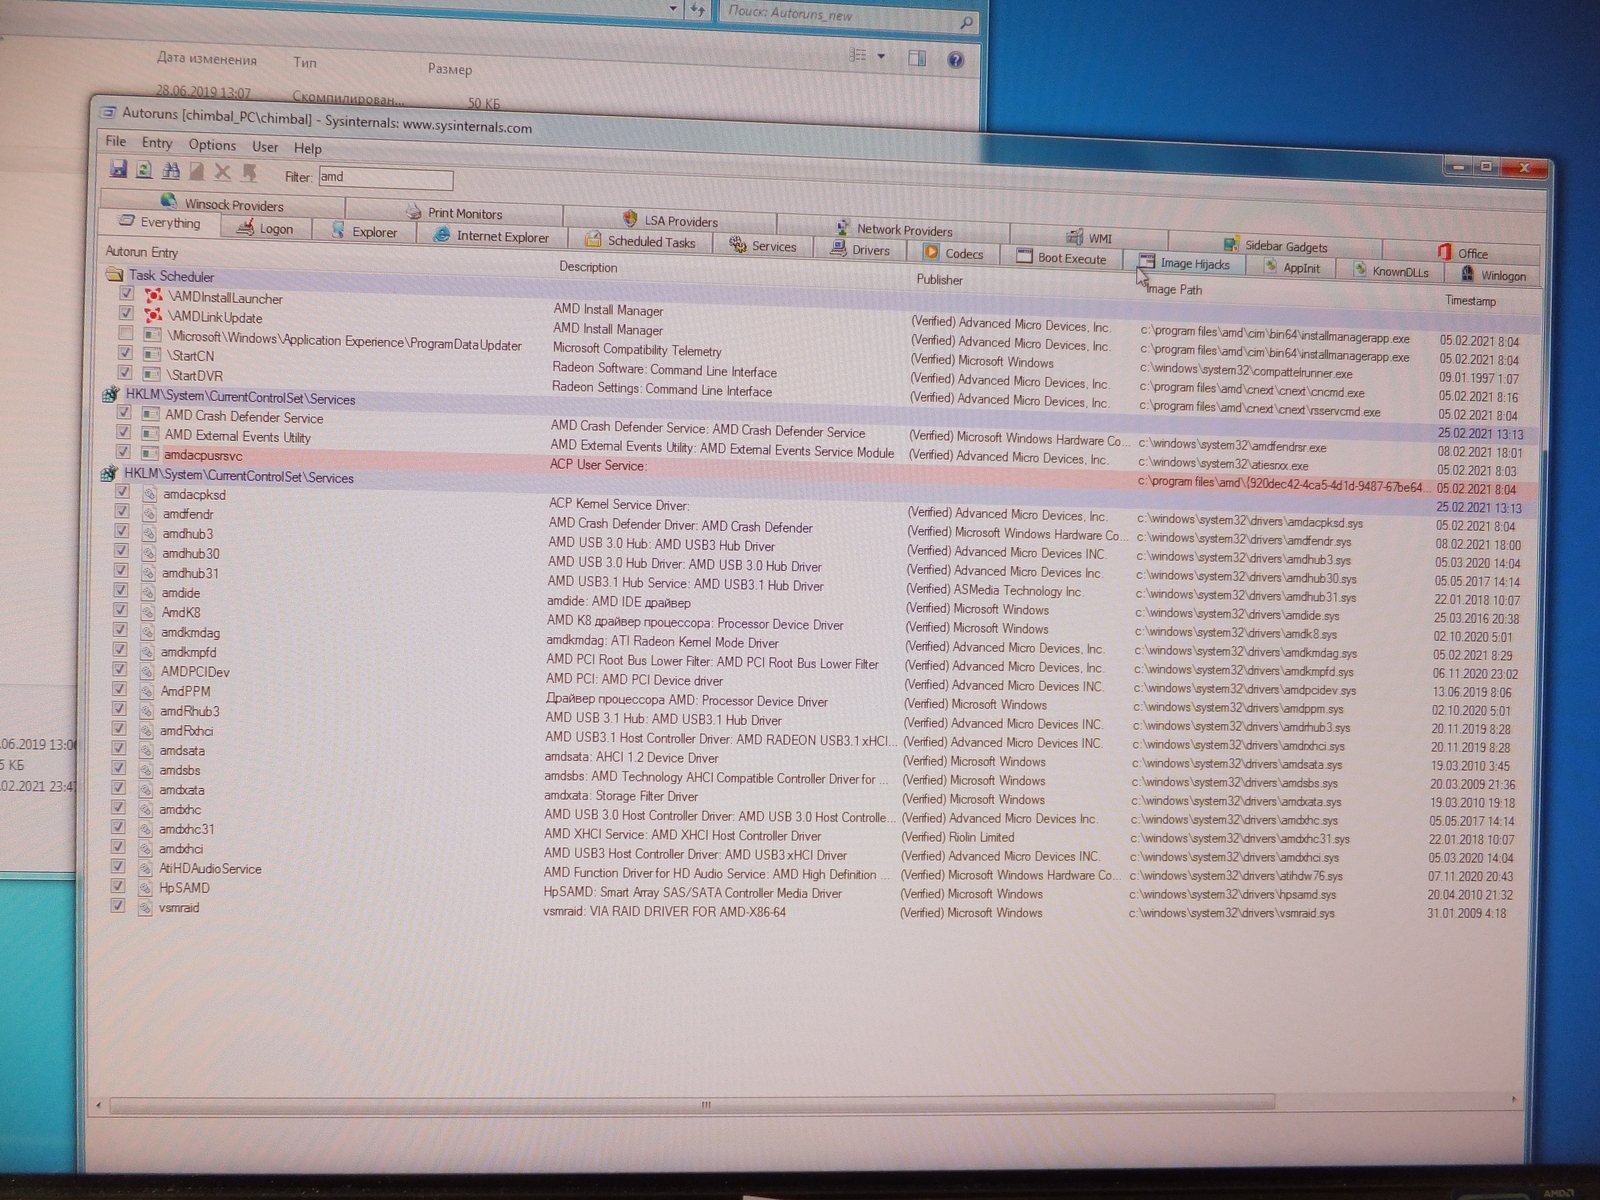Uncheck the AtiHDAudioService checkbox
The image size is (1600, 1200).
(118, 866)
